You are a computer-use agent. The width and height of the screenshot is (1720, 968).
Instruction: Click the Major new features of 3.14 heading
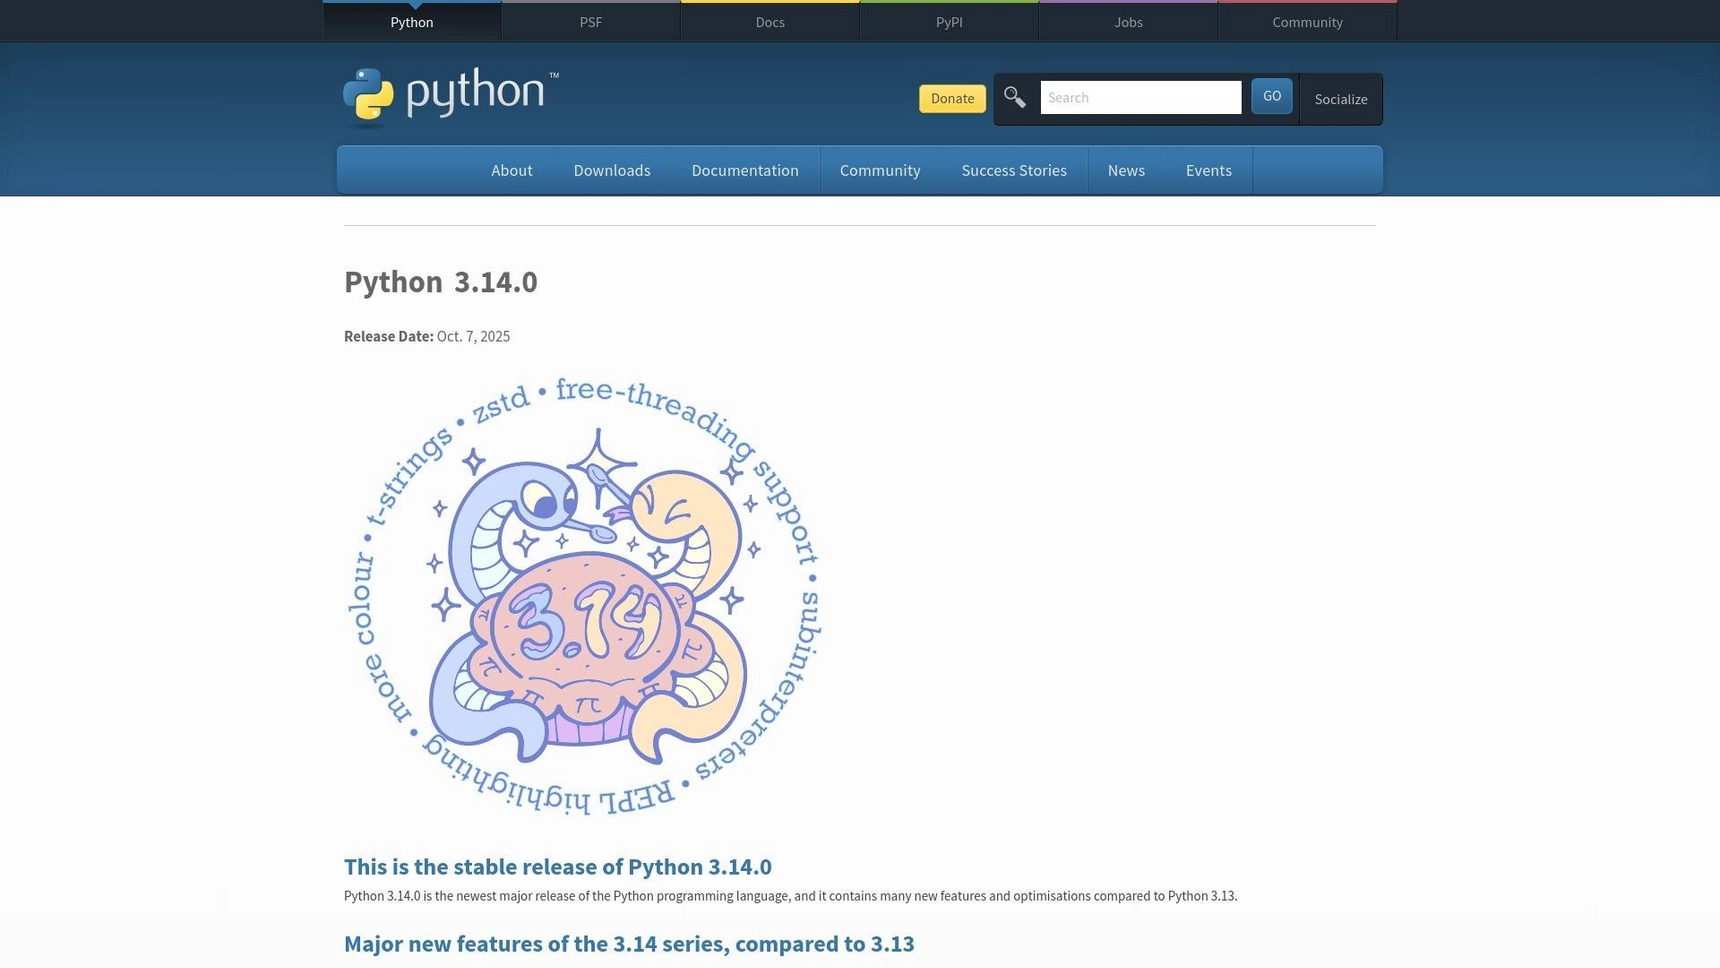point(629,944)
